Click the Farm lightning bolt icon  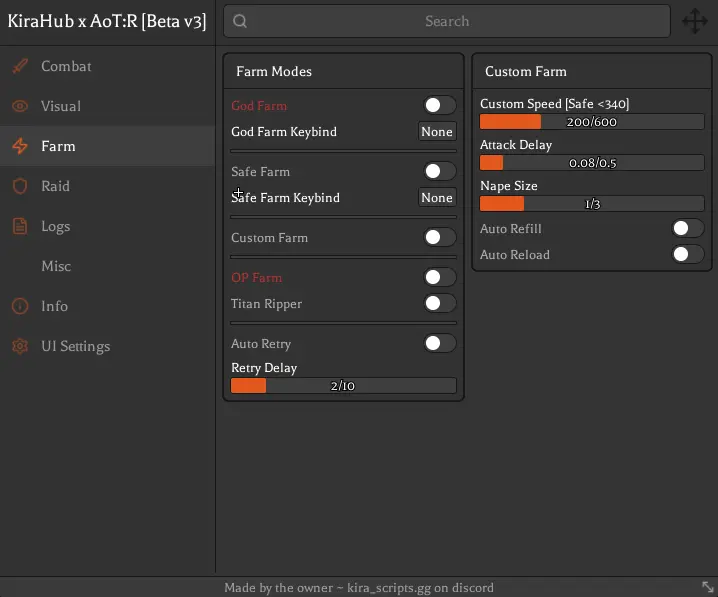tap(20, 146)
